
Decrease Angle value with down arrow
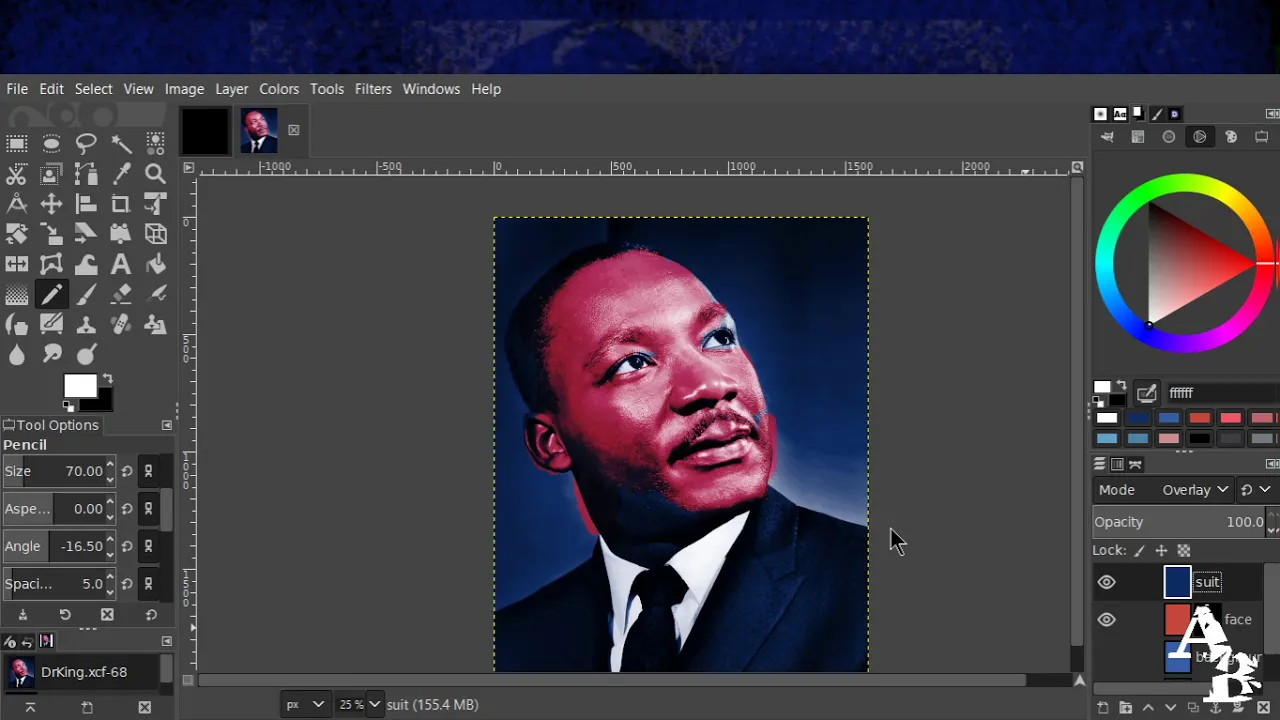tap(110, 553)
